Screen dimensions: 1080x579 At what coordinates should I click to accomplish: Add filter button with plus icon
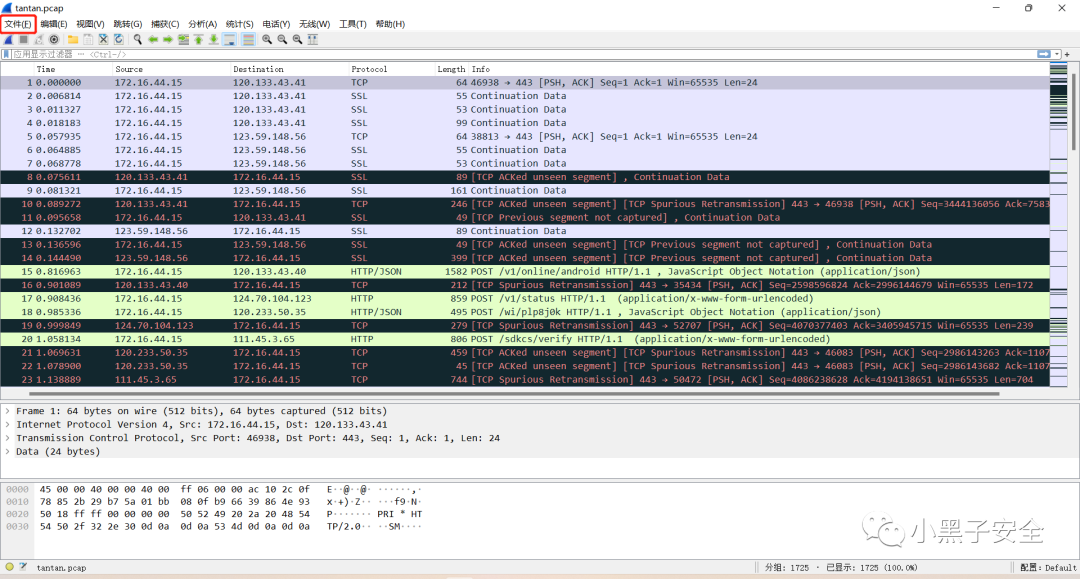1068,54
